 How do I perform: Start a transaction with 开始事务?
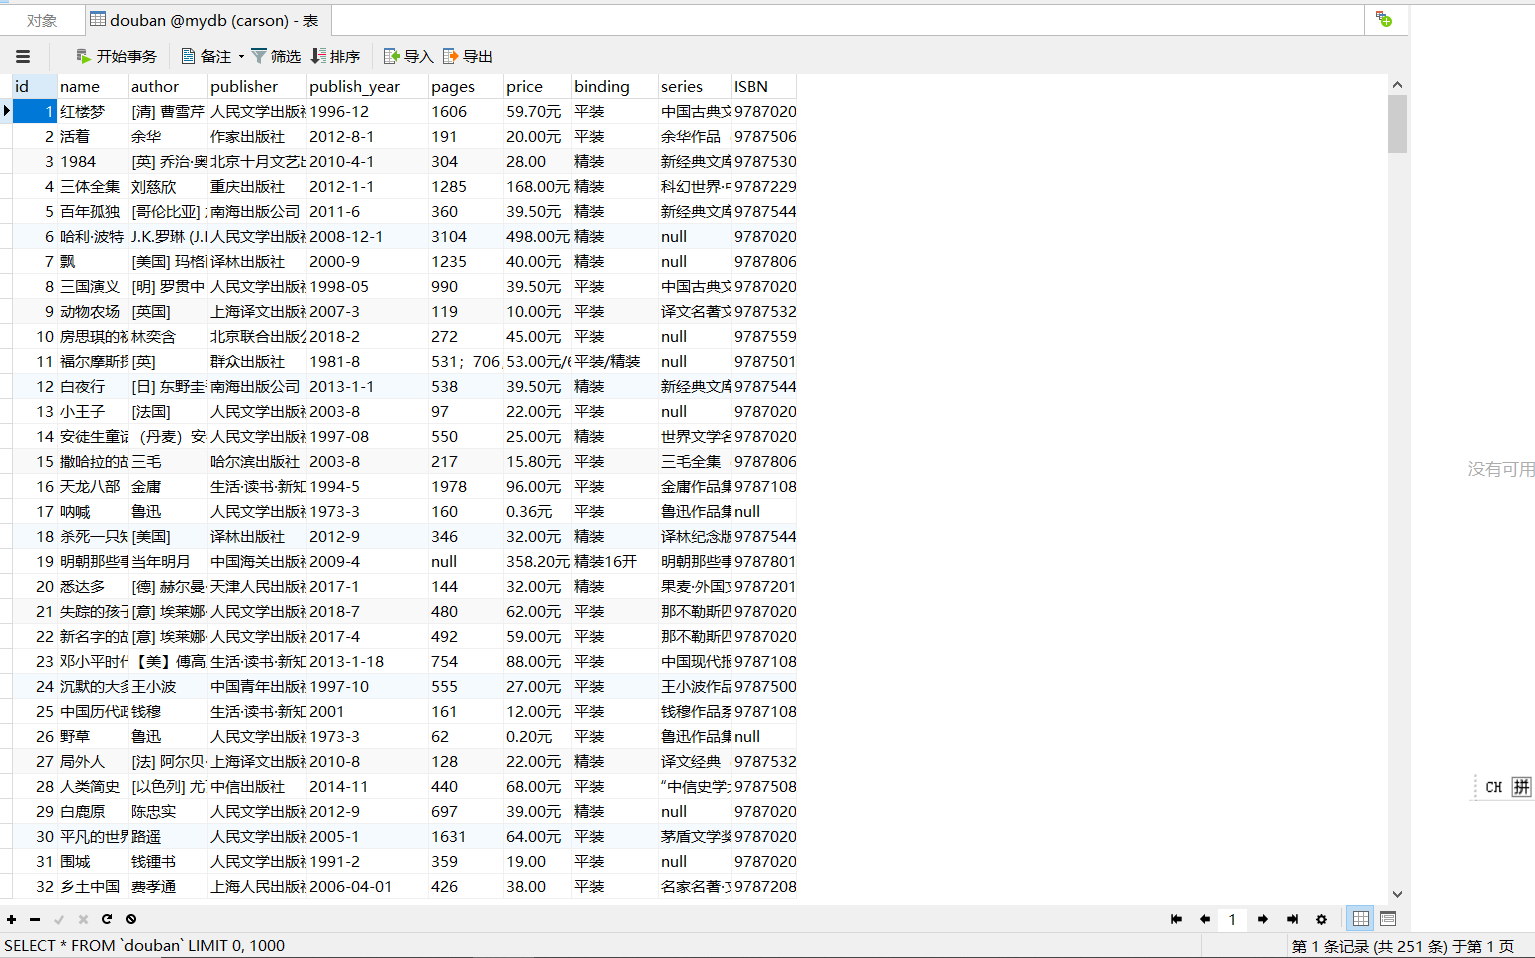[x=116, y=56]
